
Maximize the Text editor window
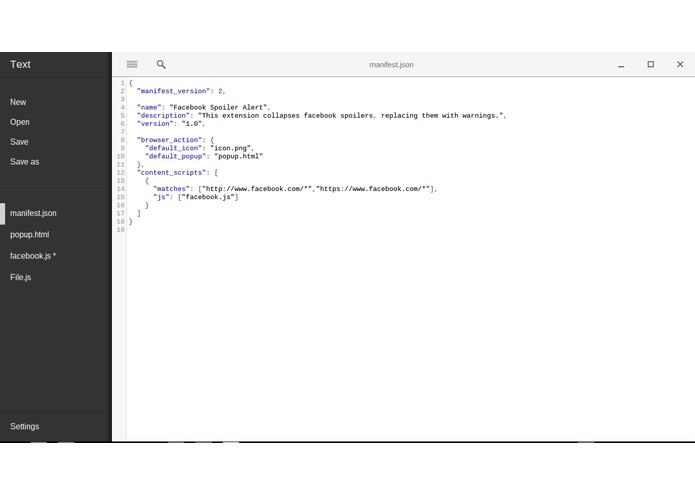pos(650,64)
